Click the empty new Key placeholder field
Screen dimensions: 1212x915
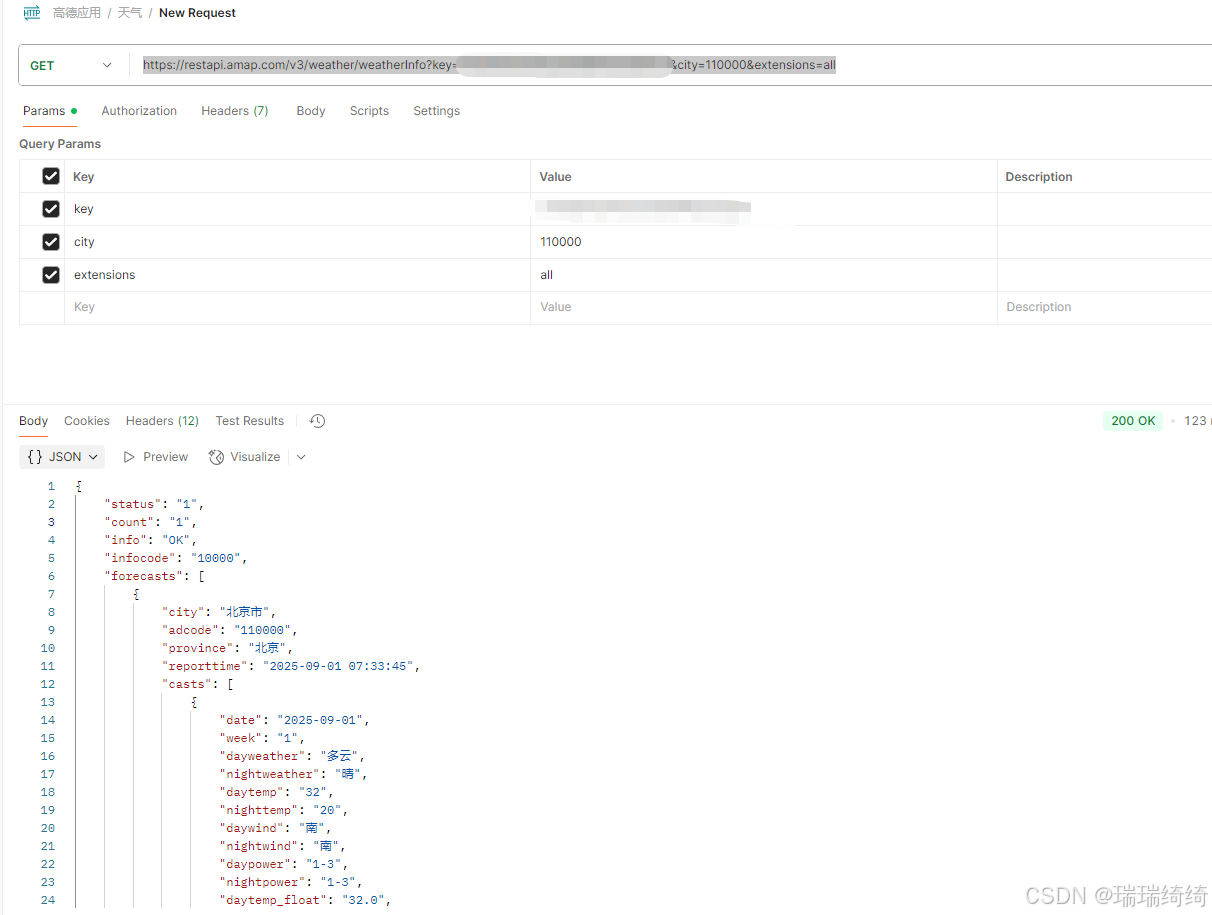(x=297, y=307)
